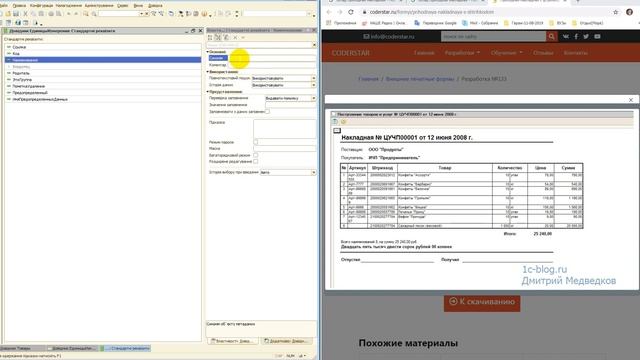Image resolution: width=640 pixels, height=360 pixels.
Task: Click the 'К скачиванию' button
Action: tap(482, 302)
